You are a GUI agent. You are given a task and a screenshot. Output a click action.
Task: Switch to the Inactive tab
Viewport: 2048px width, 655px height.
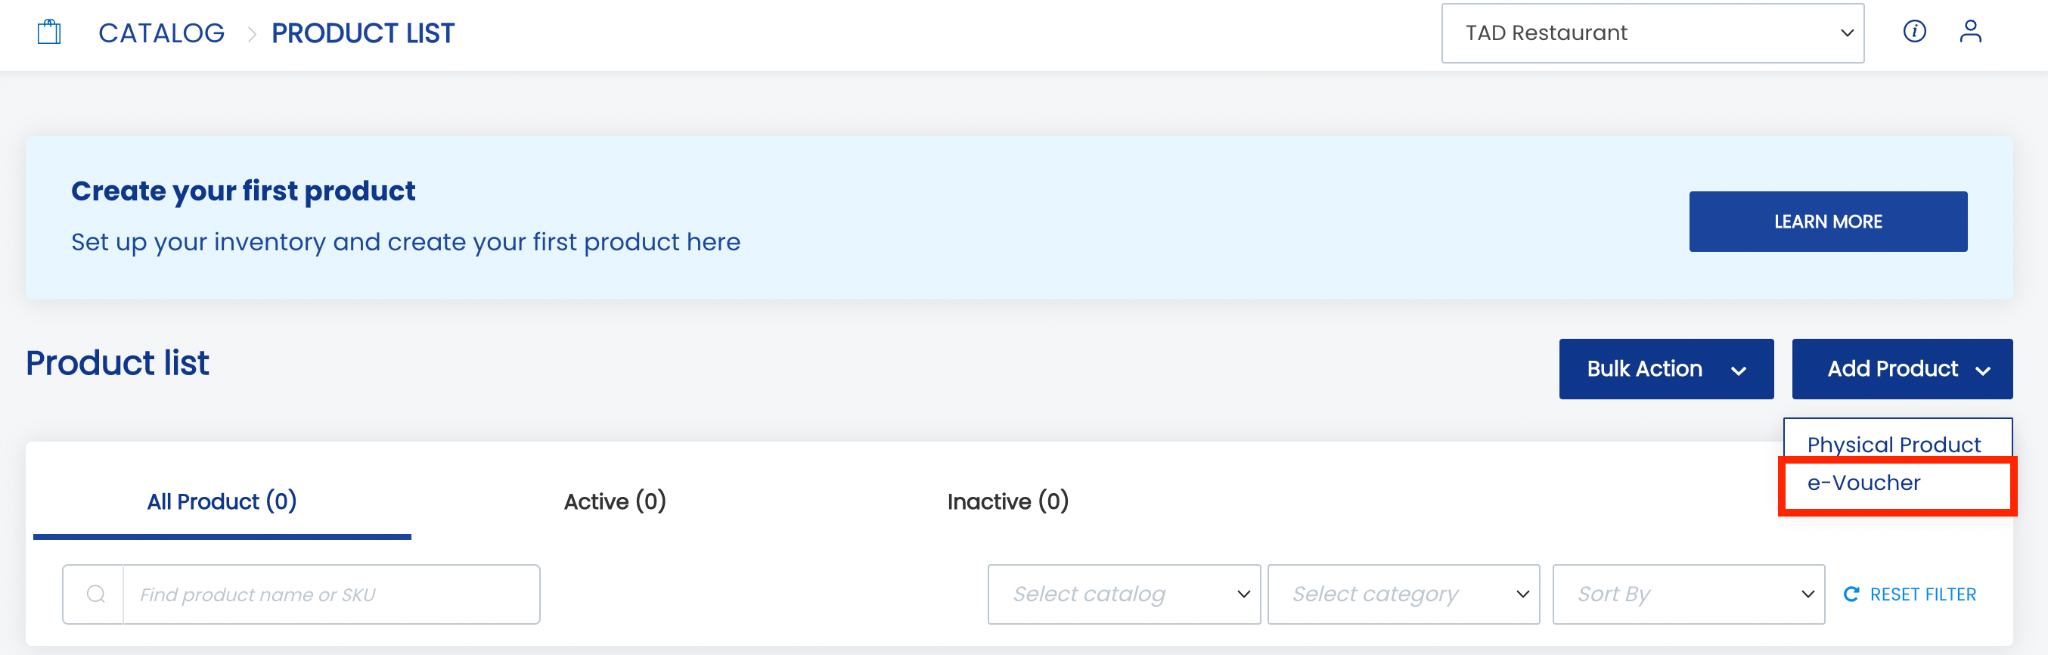pos(1008,501)
